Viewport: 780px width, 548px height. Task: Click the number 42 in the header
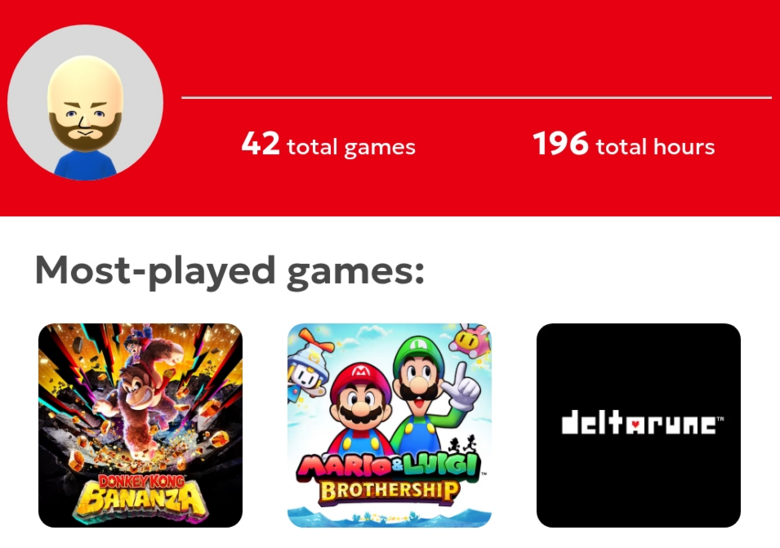pyautogui.click(x=260, y=145)
